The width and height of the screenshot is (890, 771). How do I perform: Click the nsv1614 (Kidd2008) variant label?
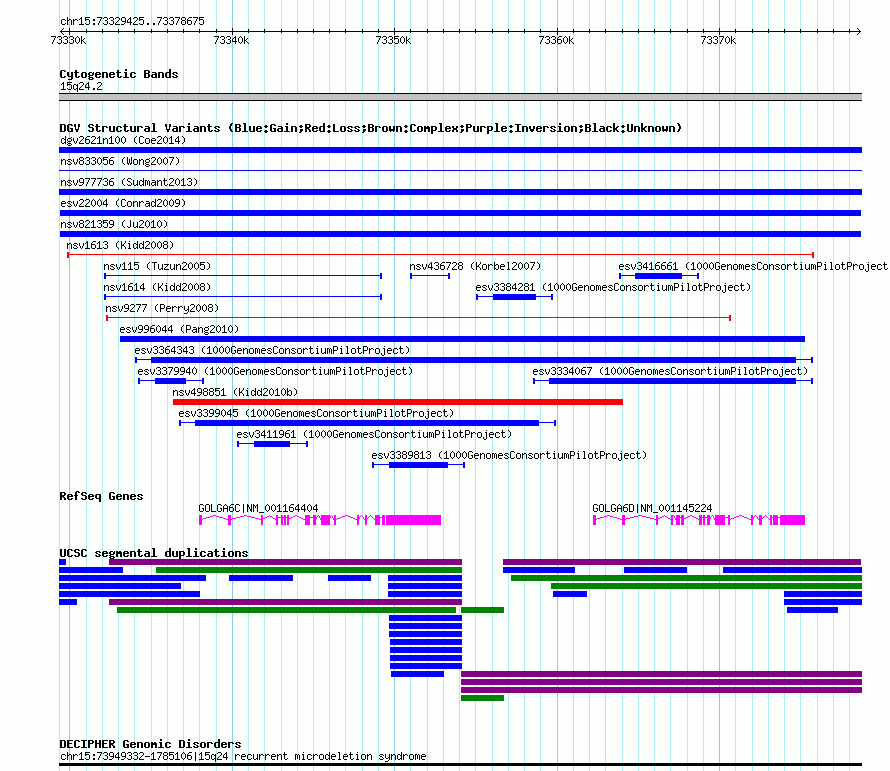(157, 287)
